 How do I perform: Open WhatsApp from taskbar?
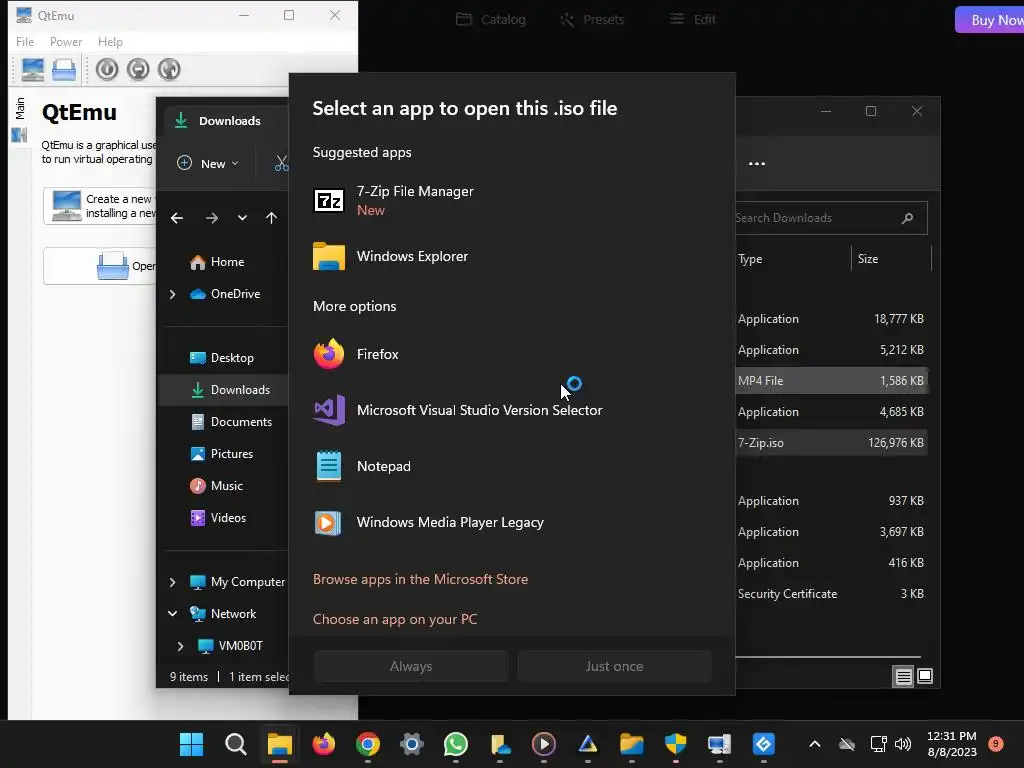click(x=455, y=744)
